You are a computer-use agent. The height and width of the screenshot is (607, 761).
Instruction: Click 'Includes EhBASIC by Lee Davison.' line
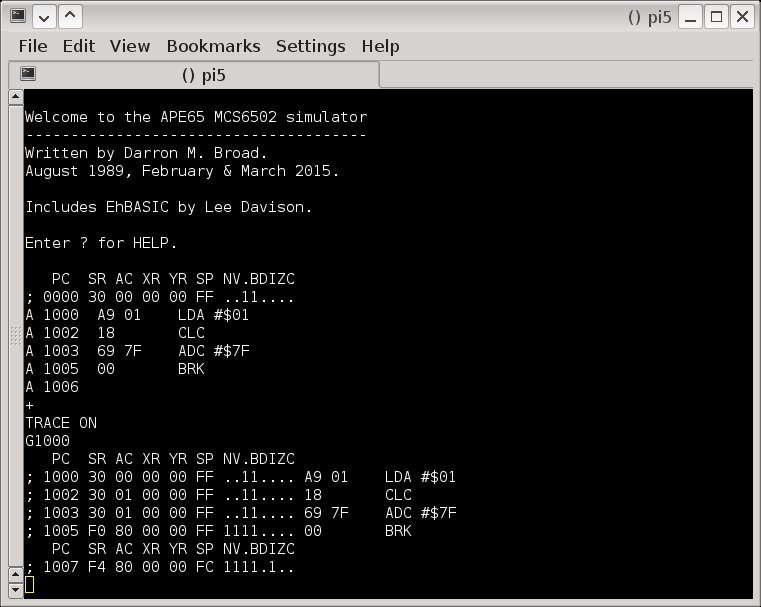click(168, 207)
